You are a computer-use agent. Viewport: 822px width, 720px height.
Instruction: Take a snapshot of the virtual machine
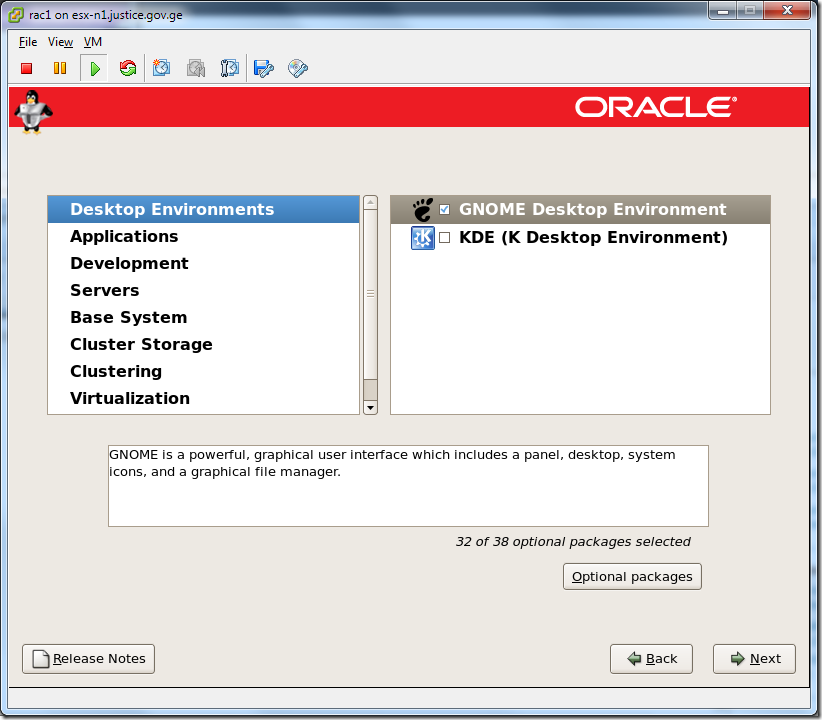161,68
